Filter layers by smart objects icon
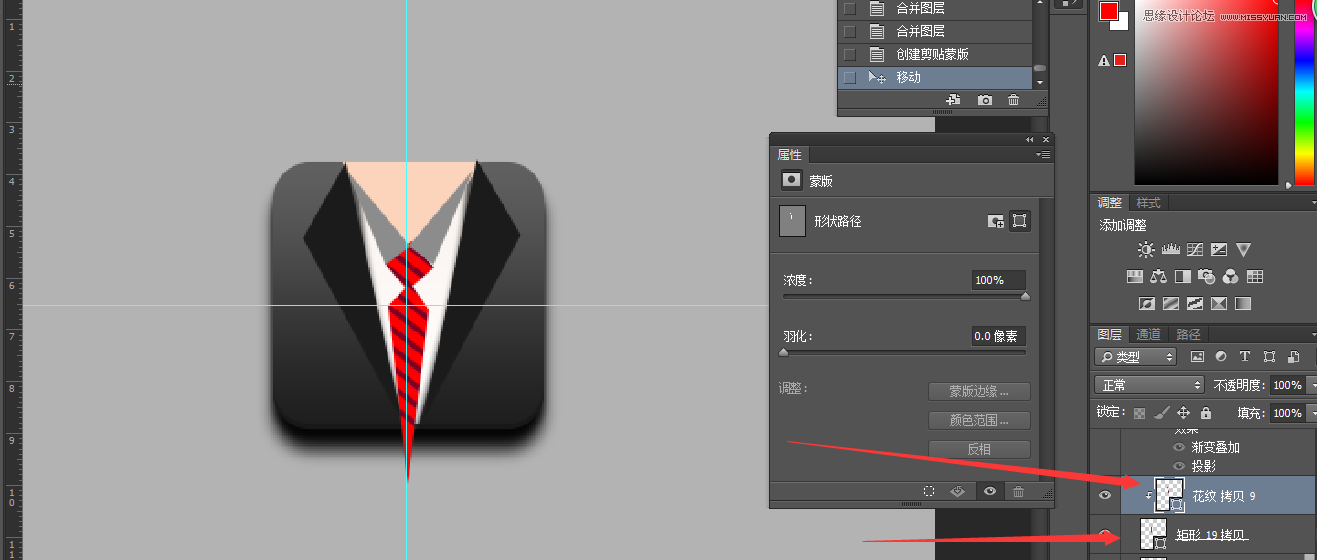This screenshot has height=560, width=1317. pos(1293,357)
